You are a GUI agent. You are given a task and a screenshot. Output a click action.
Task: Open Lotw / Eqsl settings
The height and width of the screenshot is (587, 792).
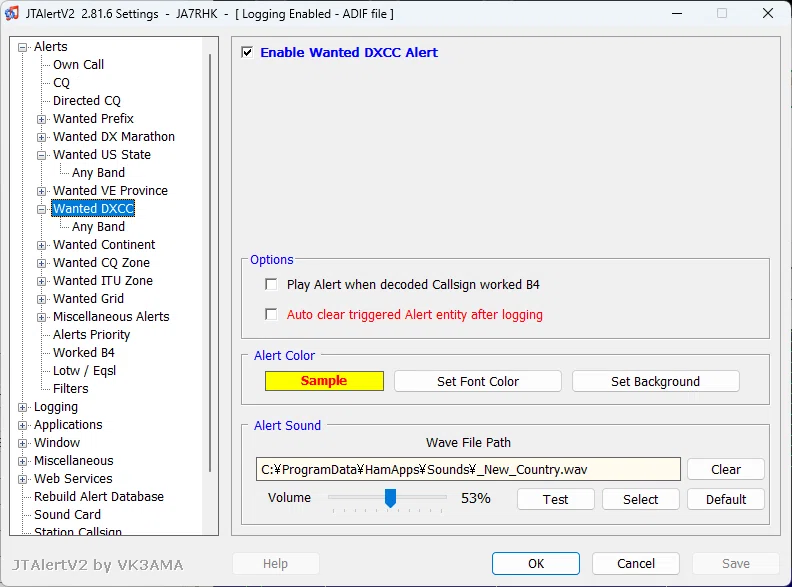click(x=84, y=371)
